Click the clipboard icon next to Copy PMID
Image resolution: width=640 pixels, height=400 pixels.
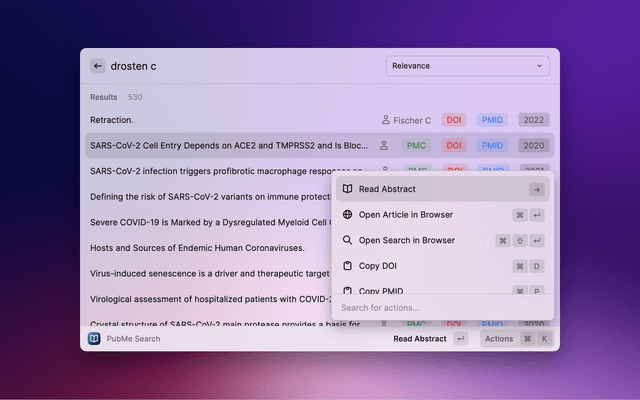pyautogui.click(x=347, y=290)
